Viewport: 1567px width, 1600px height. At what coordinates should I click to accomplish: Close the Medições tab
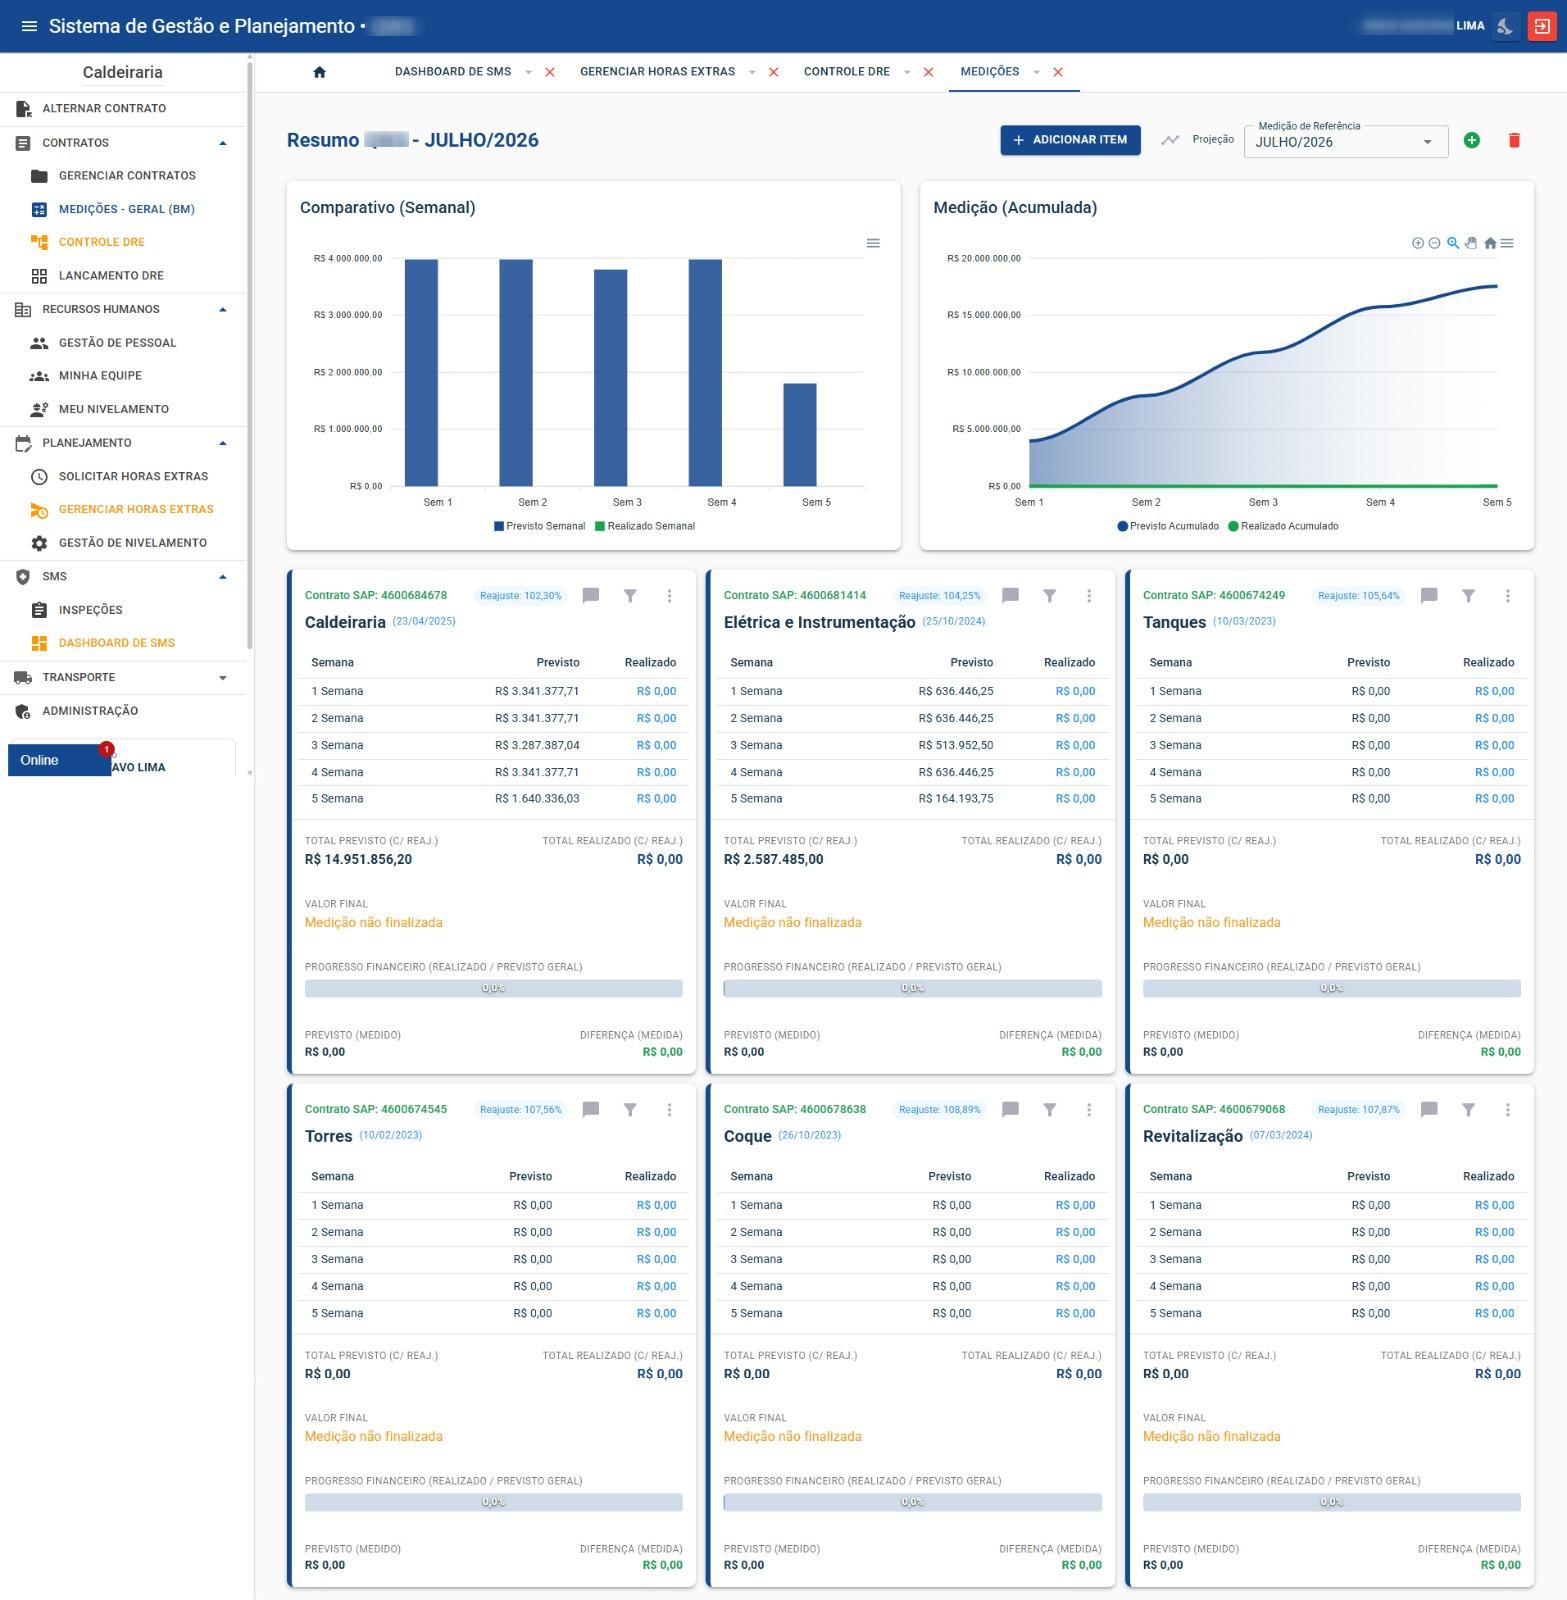(1058, 72)
